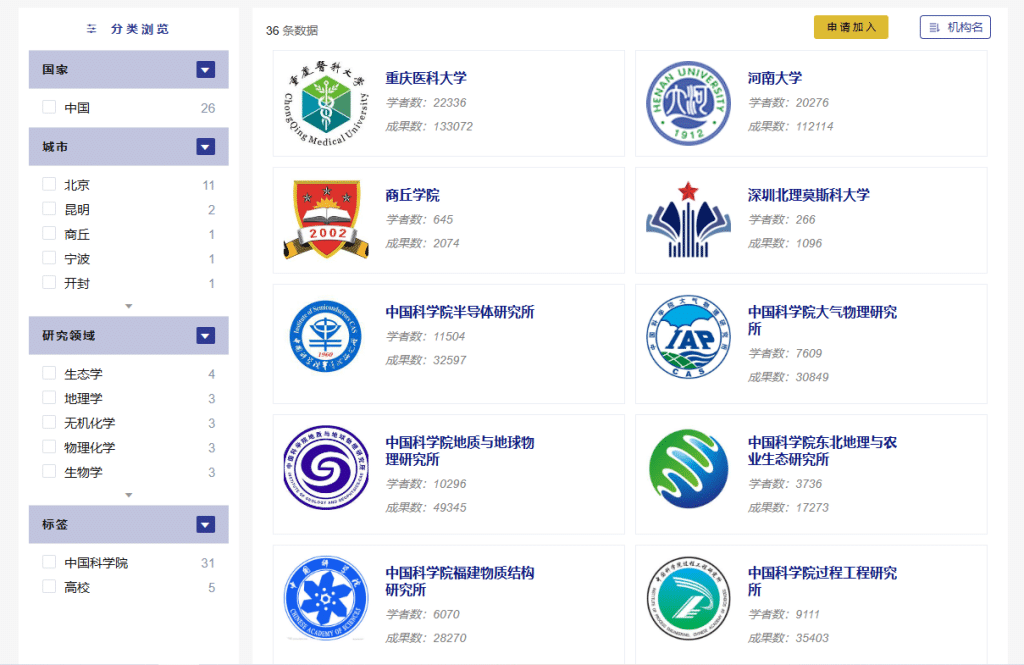Open the 商丘学院 shield emblem
The image size is (1024, 665).
326,220
